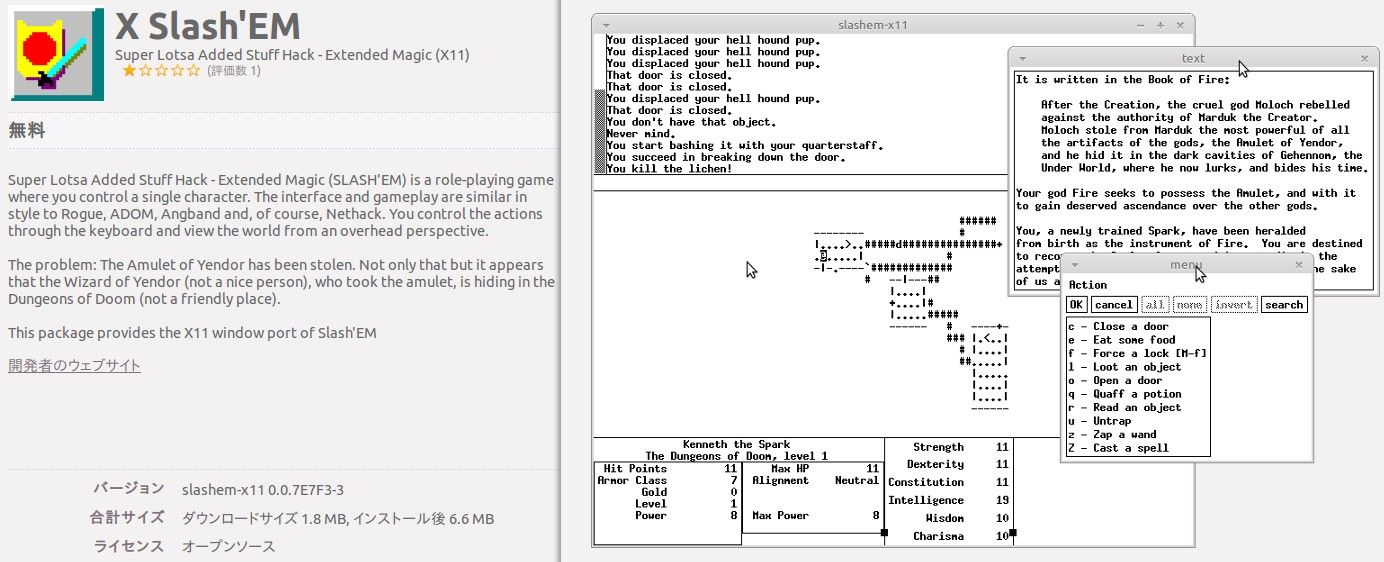Click cancel in the Action menu

pos(1113,305)
